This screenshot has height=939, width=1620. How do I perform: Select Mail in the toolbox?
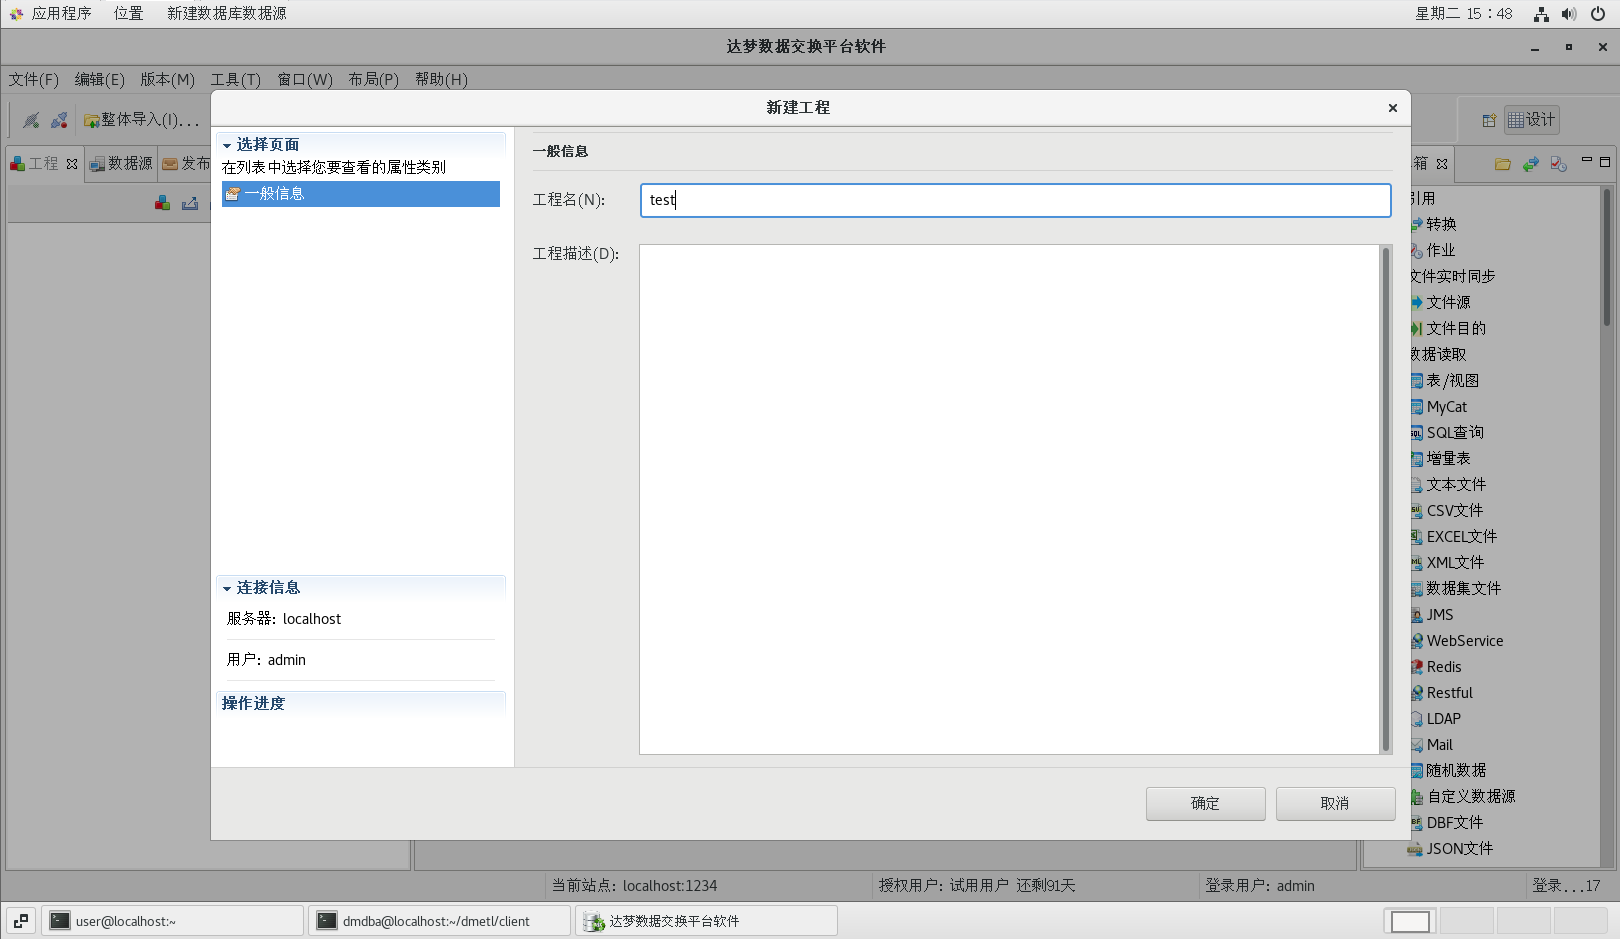(x=1439, y=744)
